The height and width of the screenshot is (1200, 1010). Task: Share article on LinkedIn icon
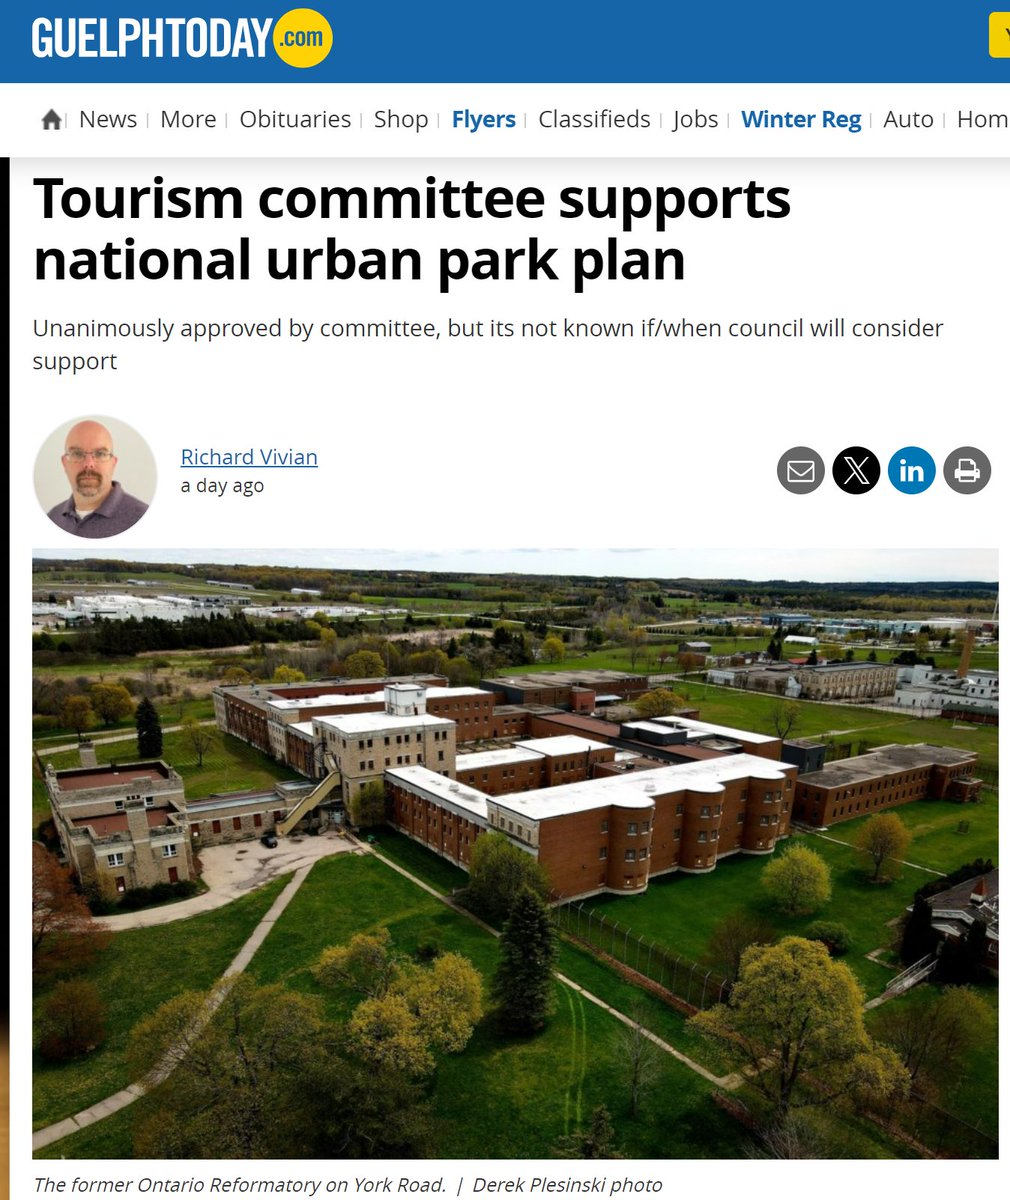pos(911,470)
